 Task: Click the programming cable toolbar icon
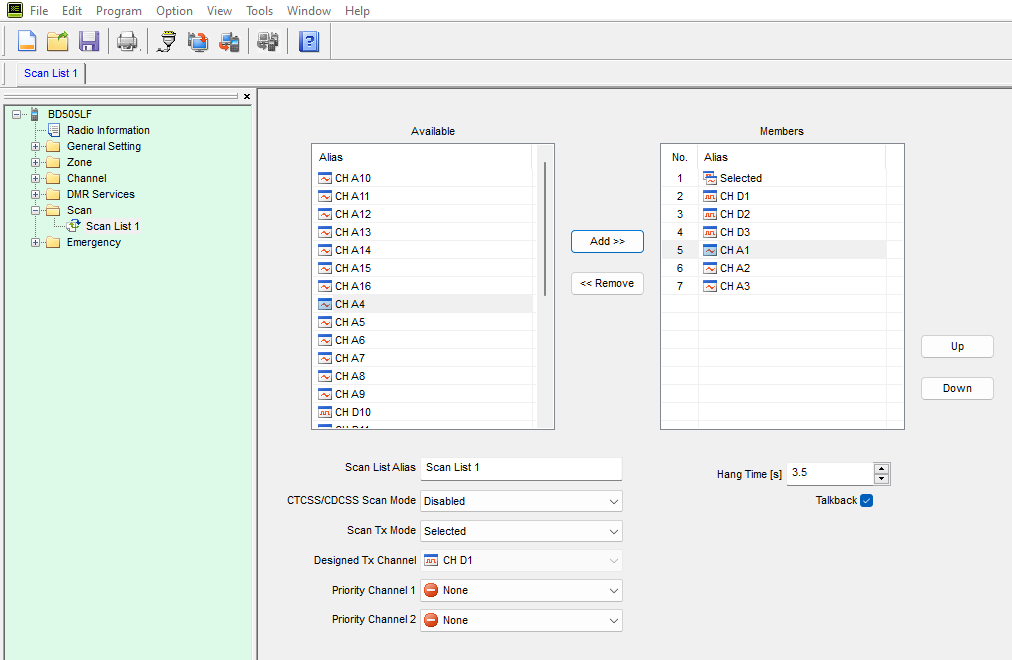click(x=167, y=42)
